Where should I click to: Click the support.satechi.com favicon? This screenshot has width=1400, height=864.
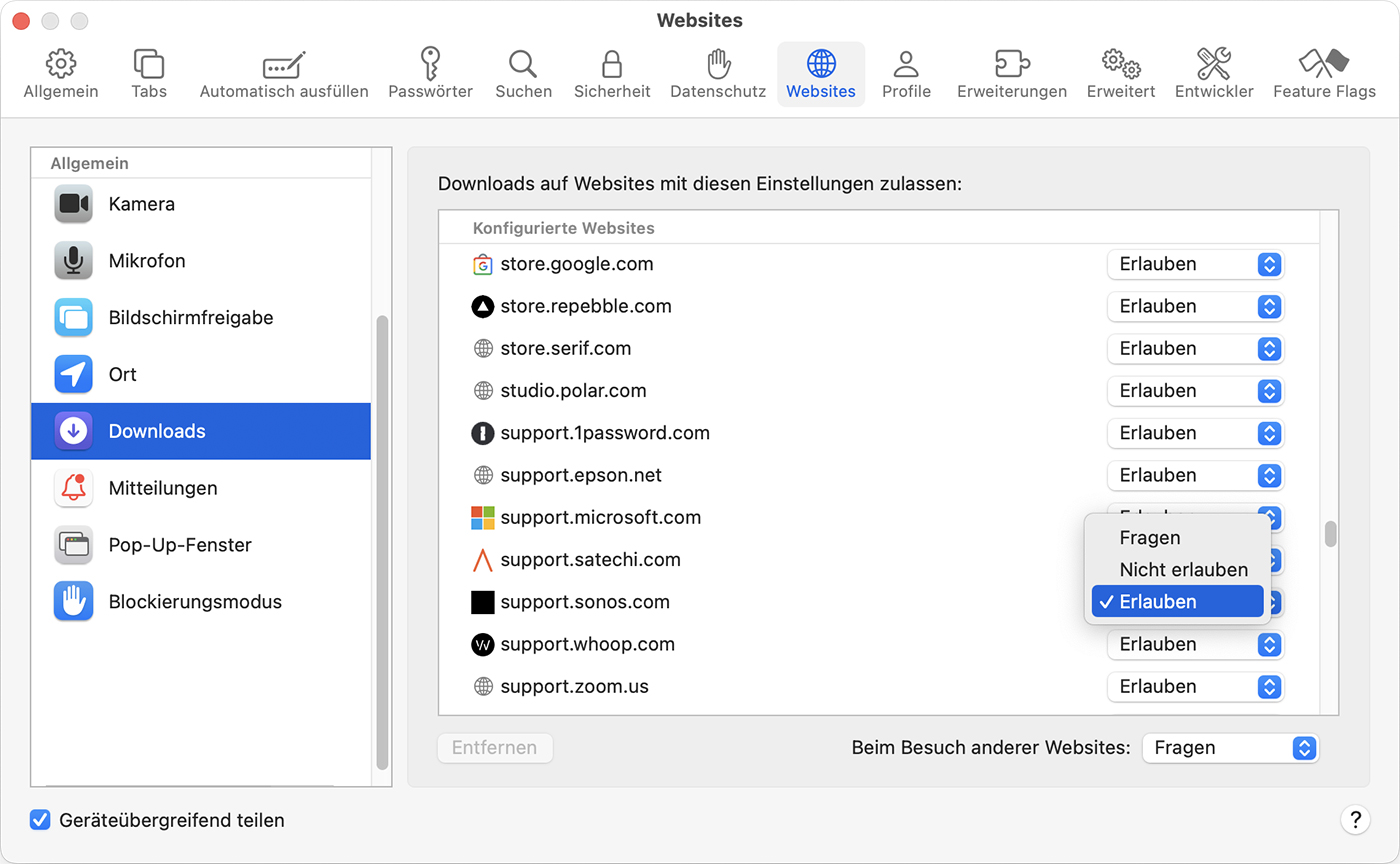pos(483,560)
